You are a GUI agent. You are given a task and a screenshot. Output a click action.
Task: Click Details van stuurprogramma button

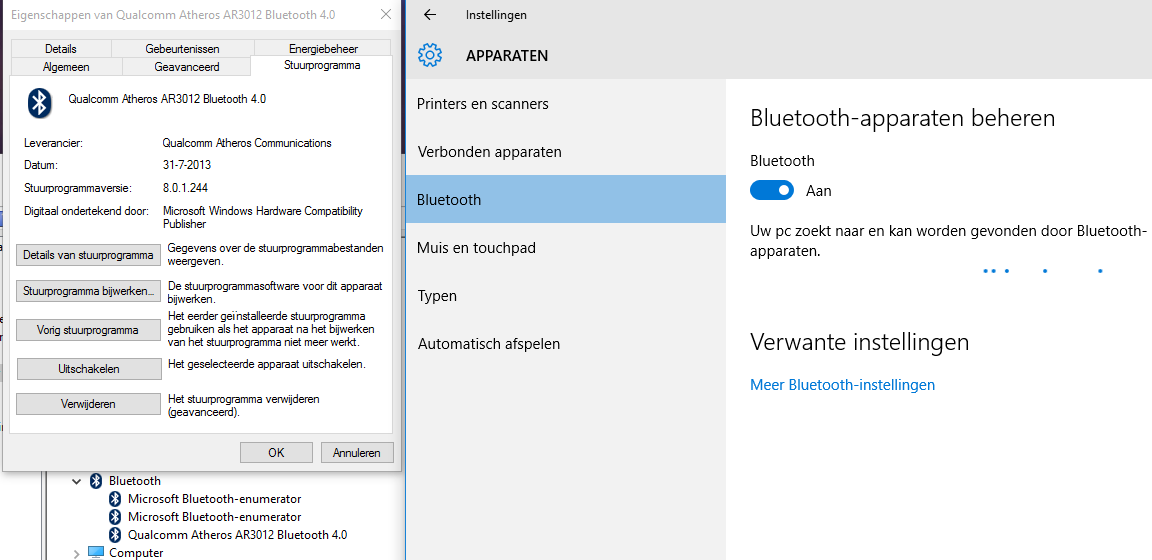coord(88,255)
